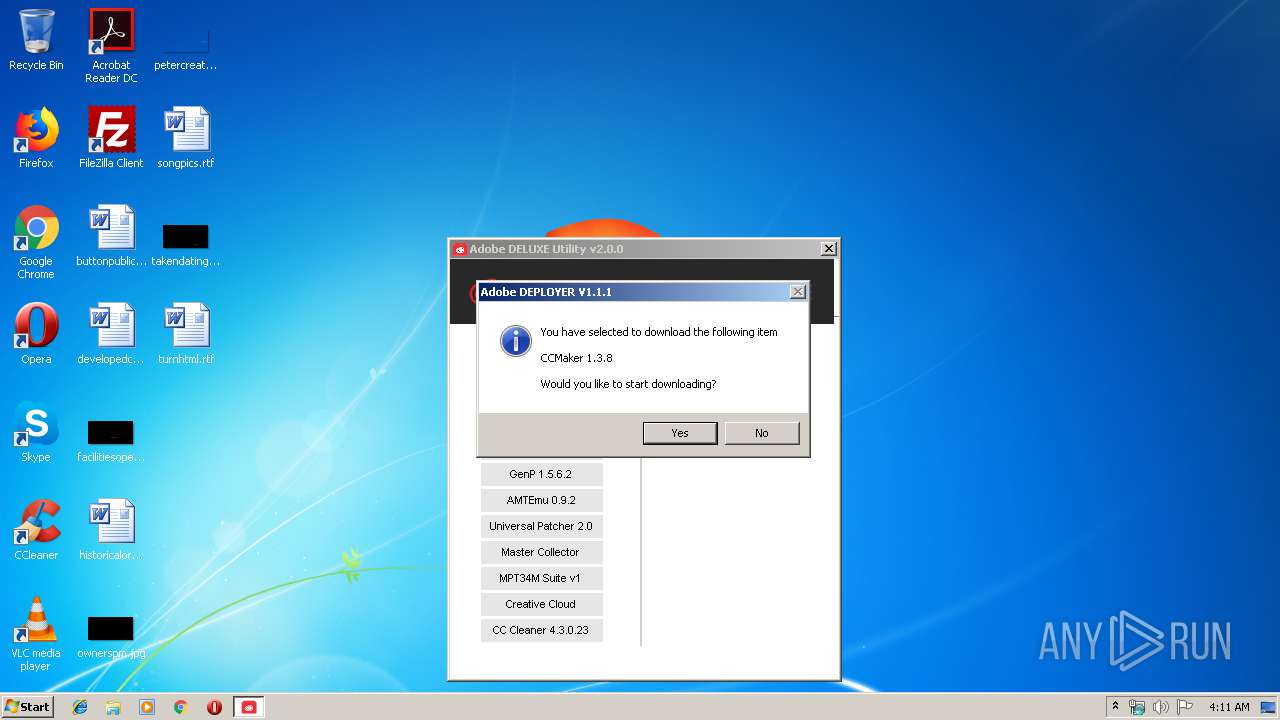
Task: Open Firefox desktop shortcut
Action: click(x=36, y=138)
